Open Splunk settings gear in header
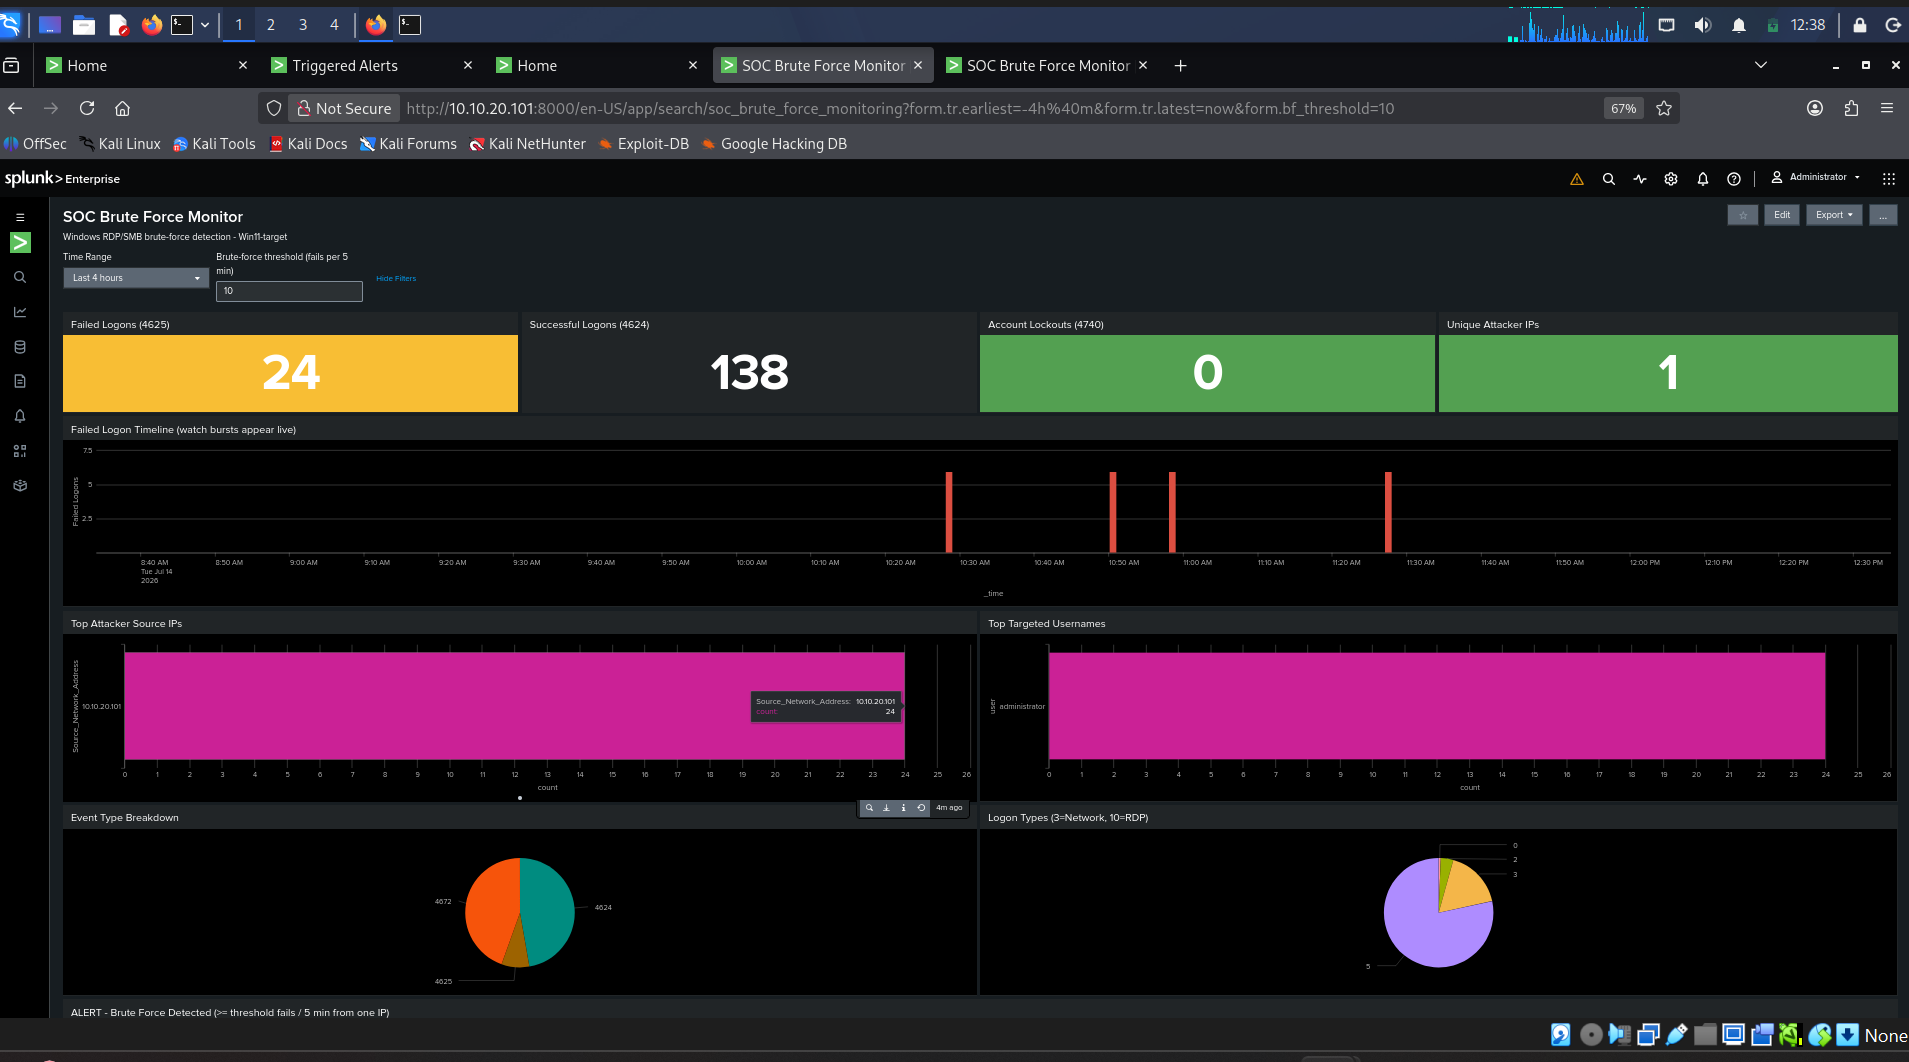The height and width of the screenshot is (1062, 1909). (x=1671, y=179)
